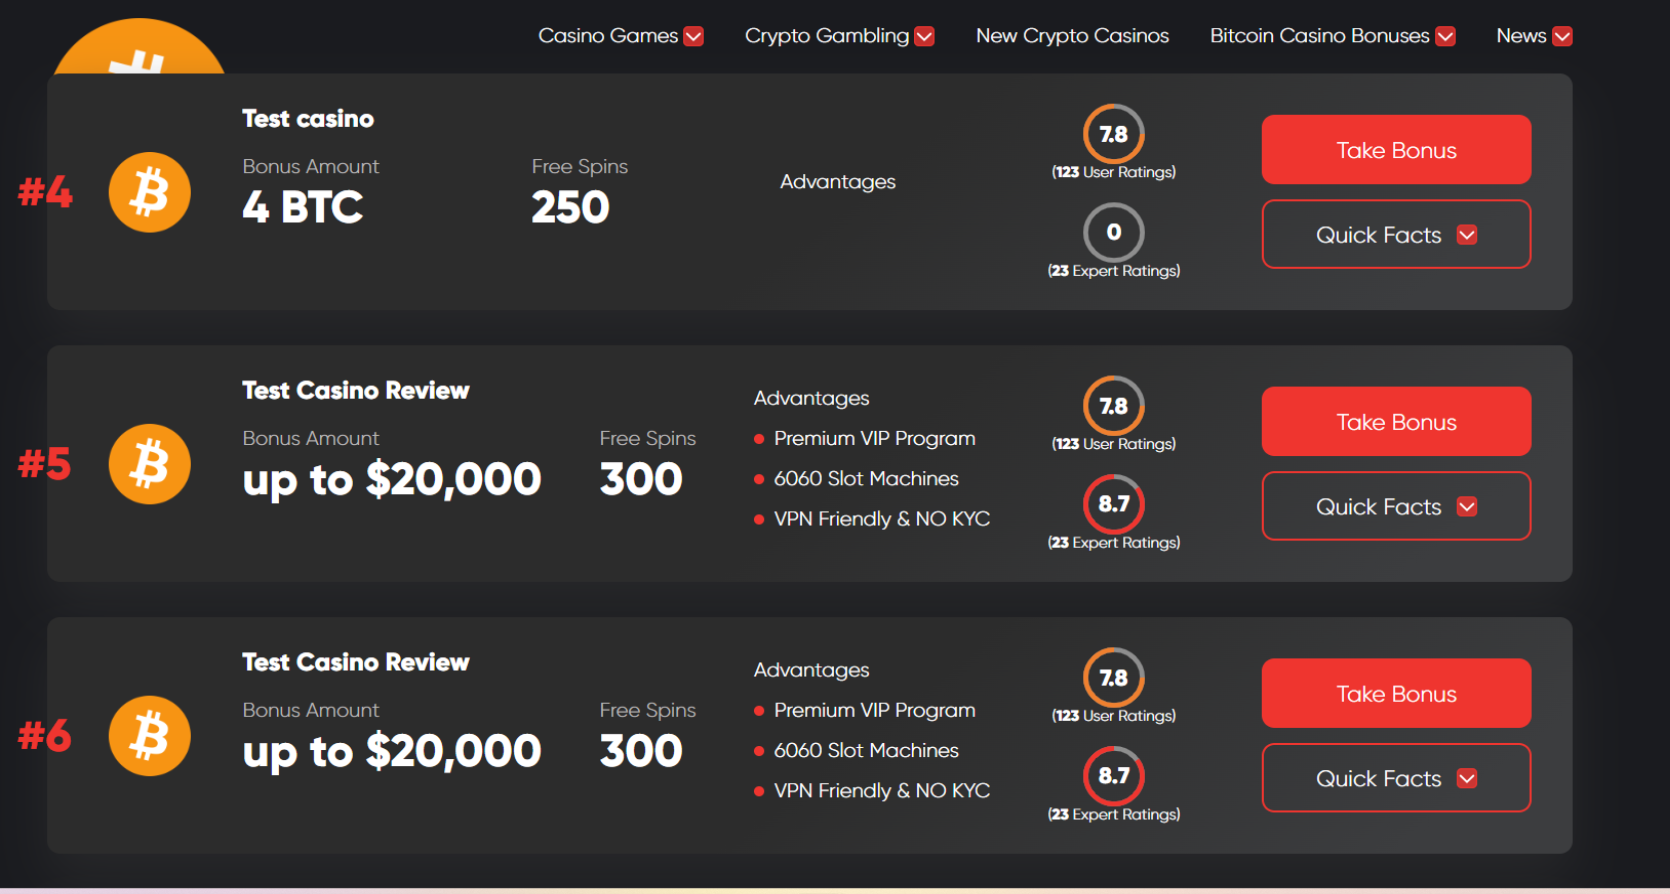Click the Bitcoin logo in the #6 row
This screenshot has width=1670, height=894.
pyautogui.click(x=150, y=736)
